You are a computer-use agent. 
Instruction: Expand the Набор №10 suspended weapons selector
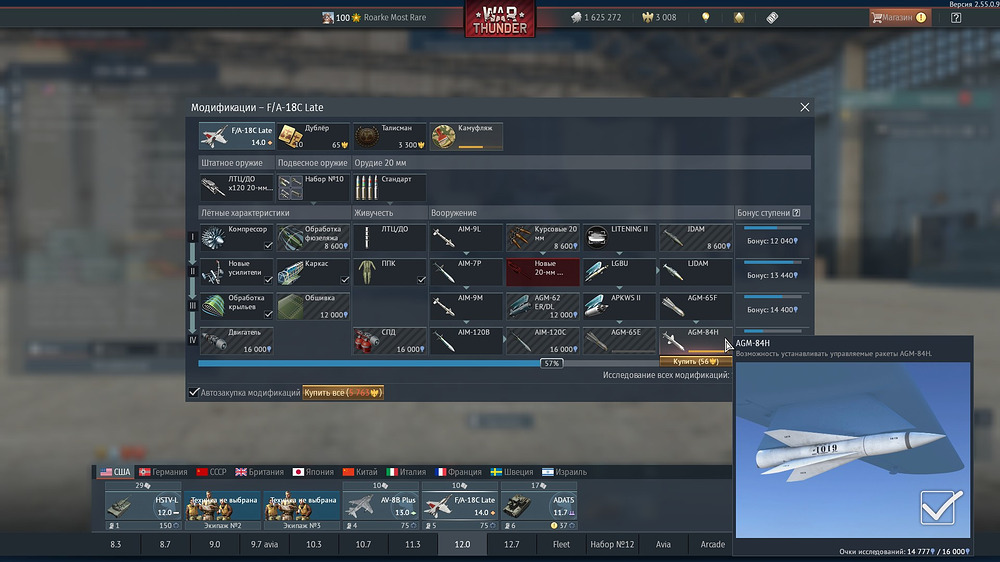[313, 187]
